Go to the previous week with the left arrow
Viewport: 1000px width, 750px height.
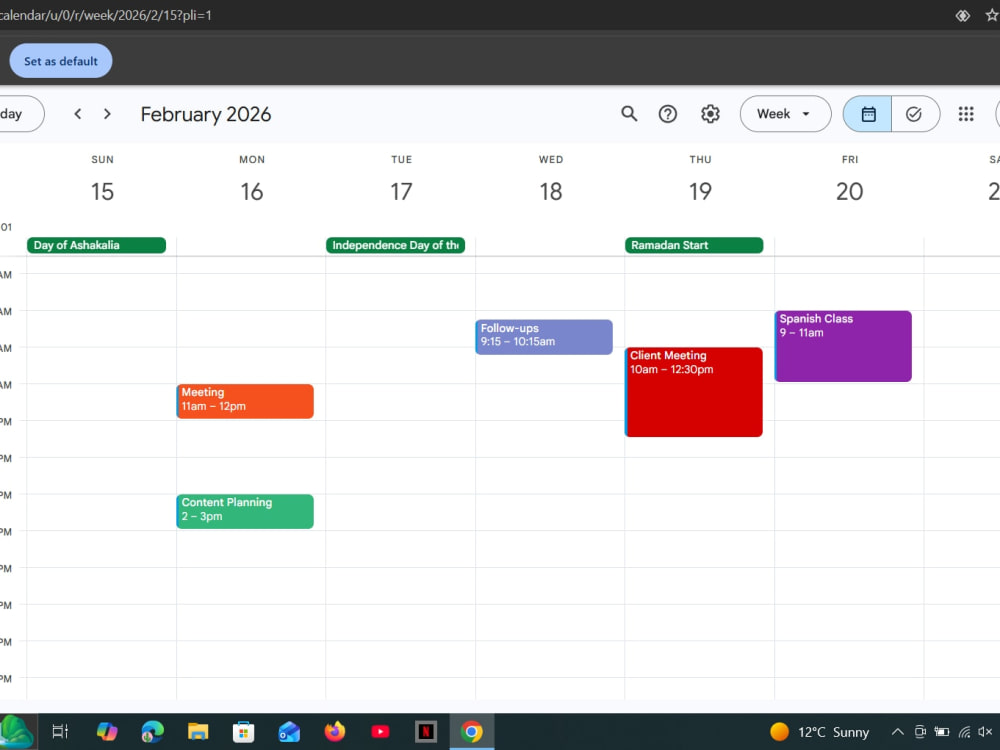pos(78,114)
